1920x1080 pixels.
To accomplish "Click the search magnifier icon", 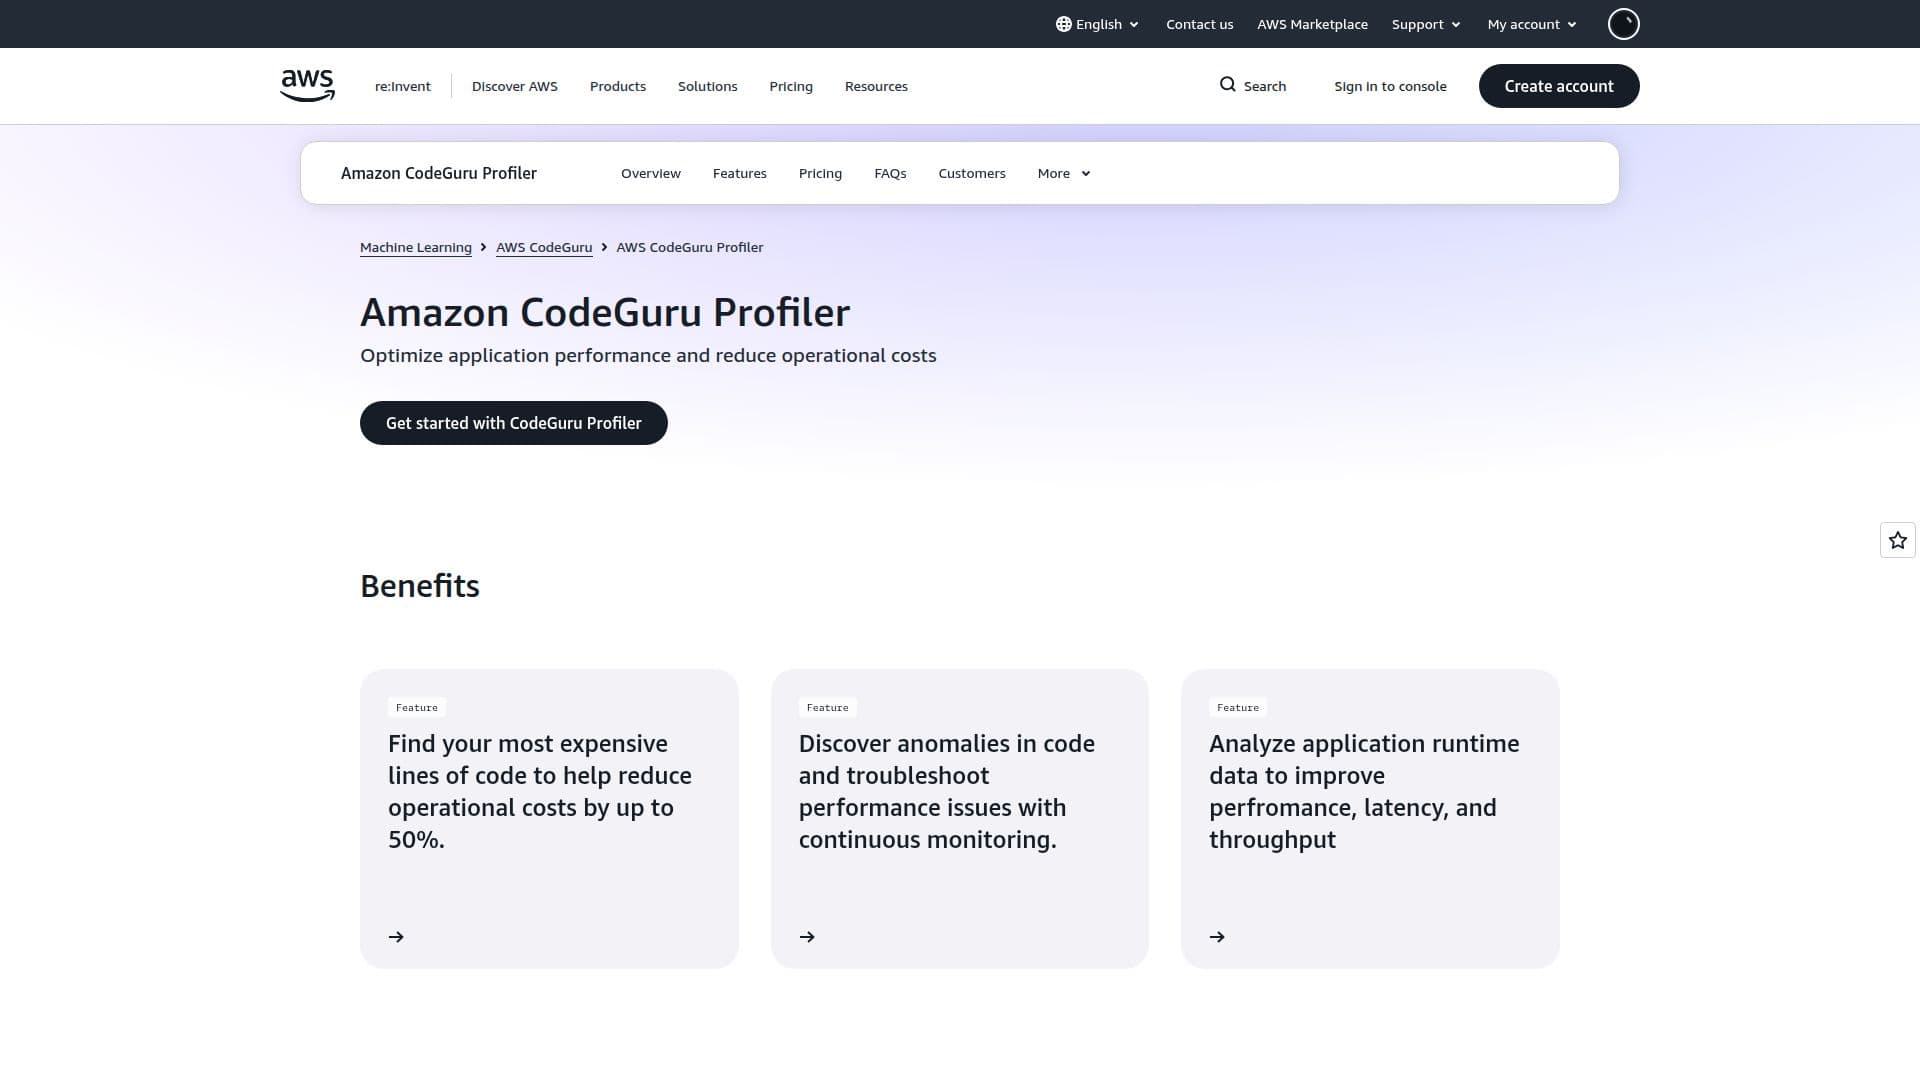I will coord(1227,85).
